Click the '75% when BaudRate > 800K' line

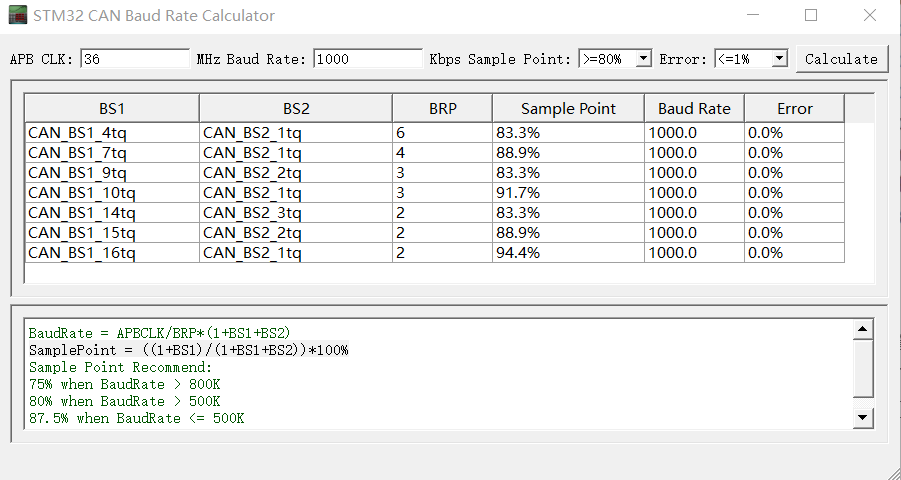point(125,384)
